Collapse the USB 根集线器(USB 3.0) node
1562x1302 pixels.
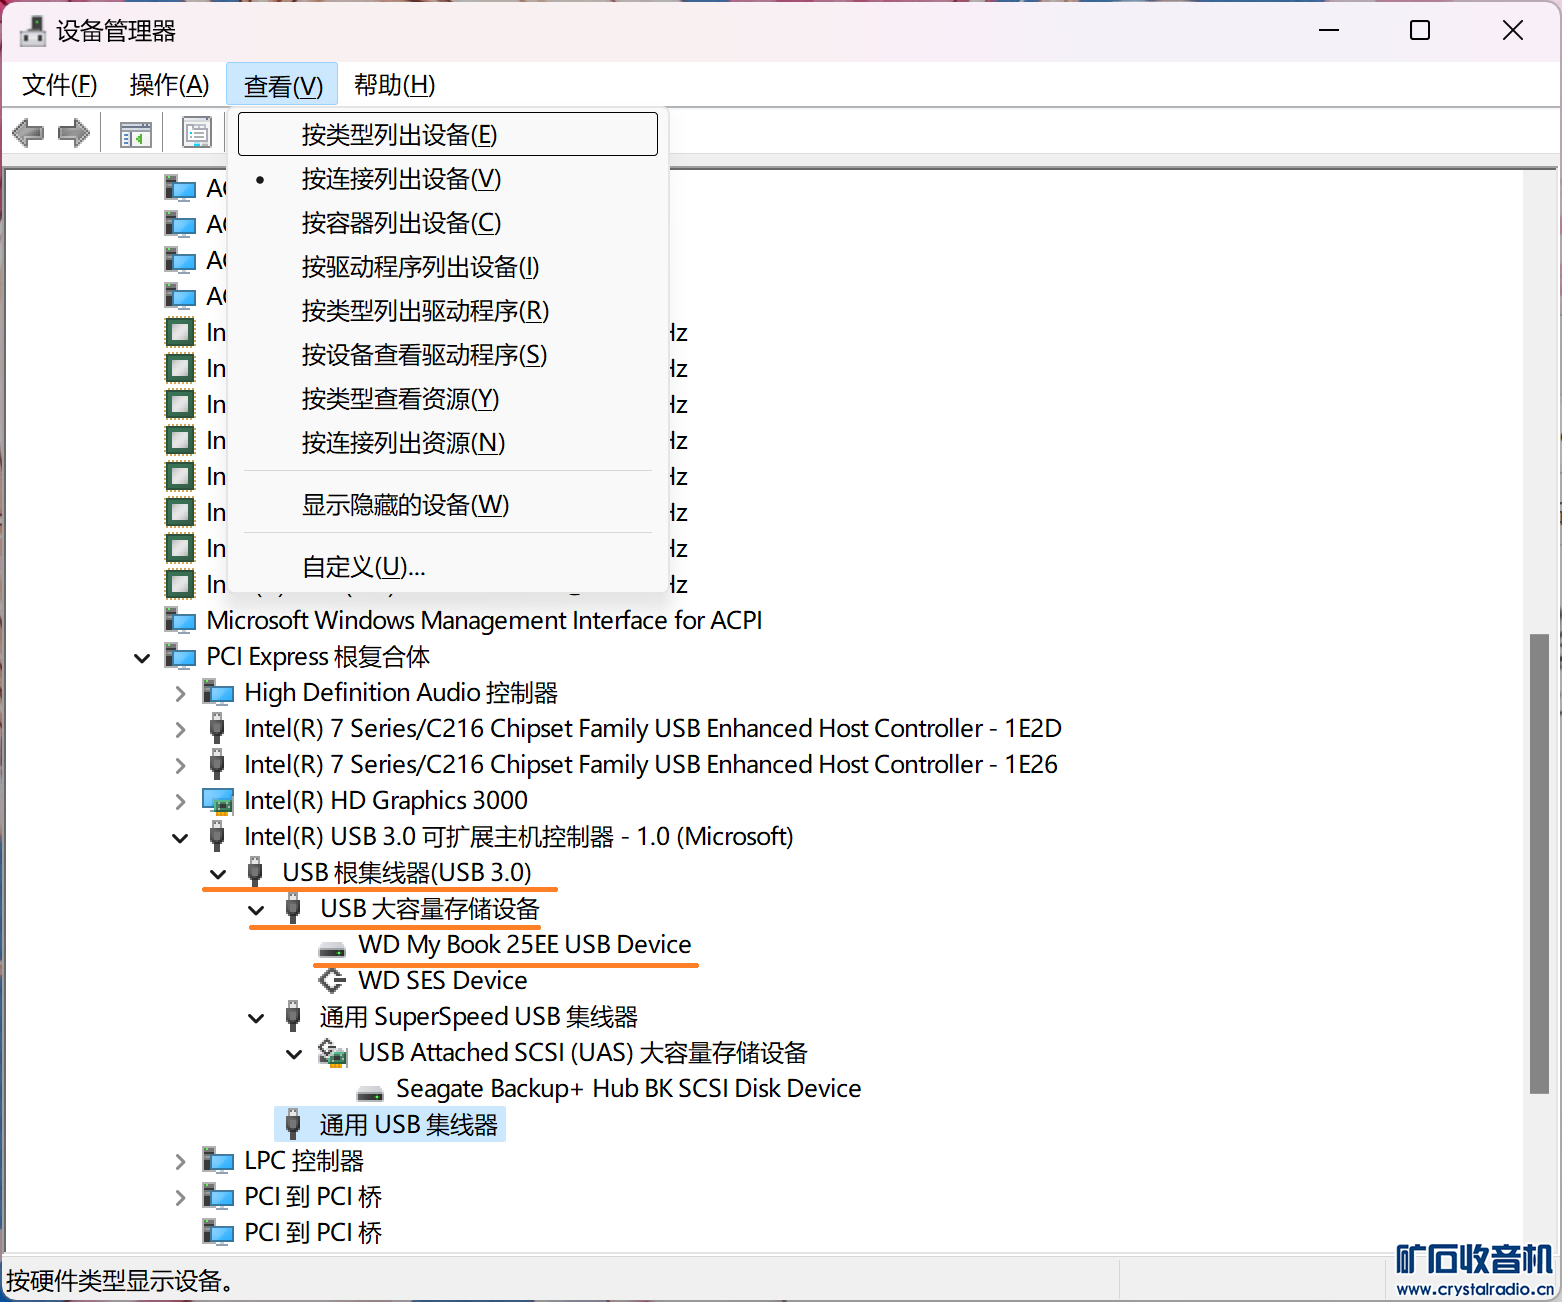pos(218,873)
